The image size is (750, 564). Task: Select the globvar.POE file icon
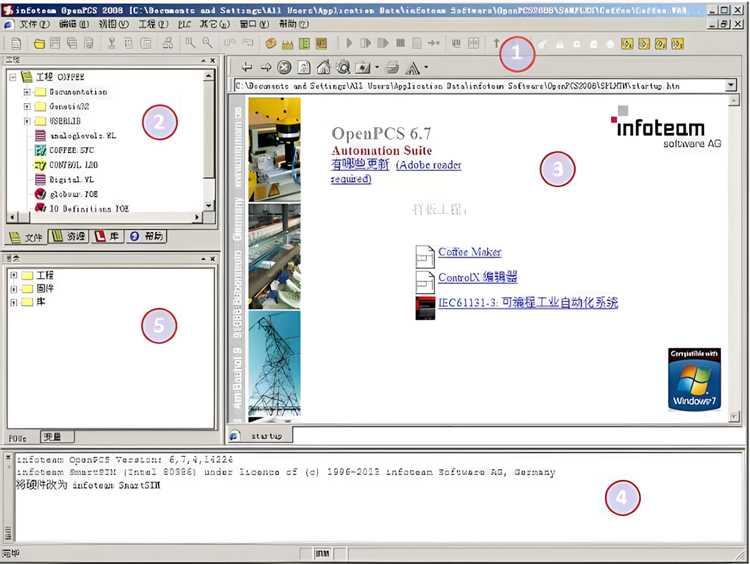41,194
